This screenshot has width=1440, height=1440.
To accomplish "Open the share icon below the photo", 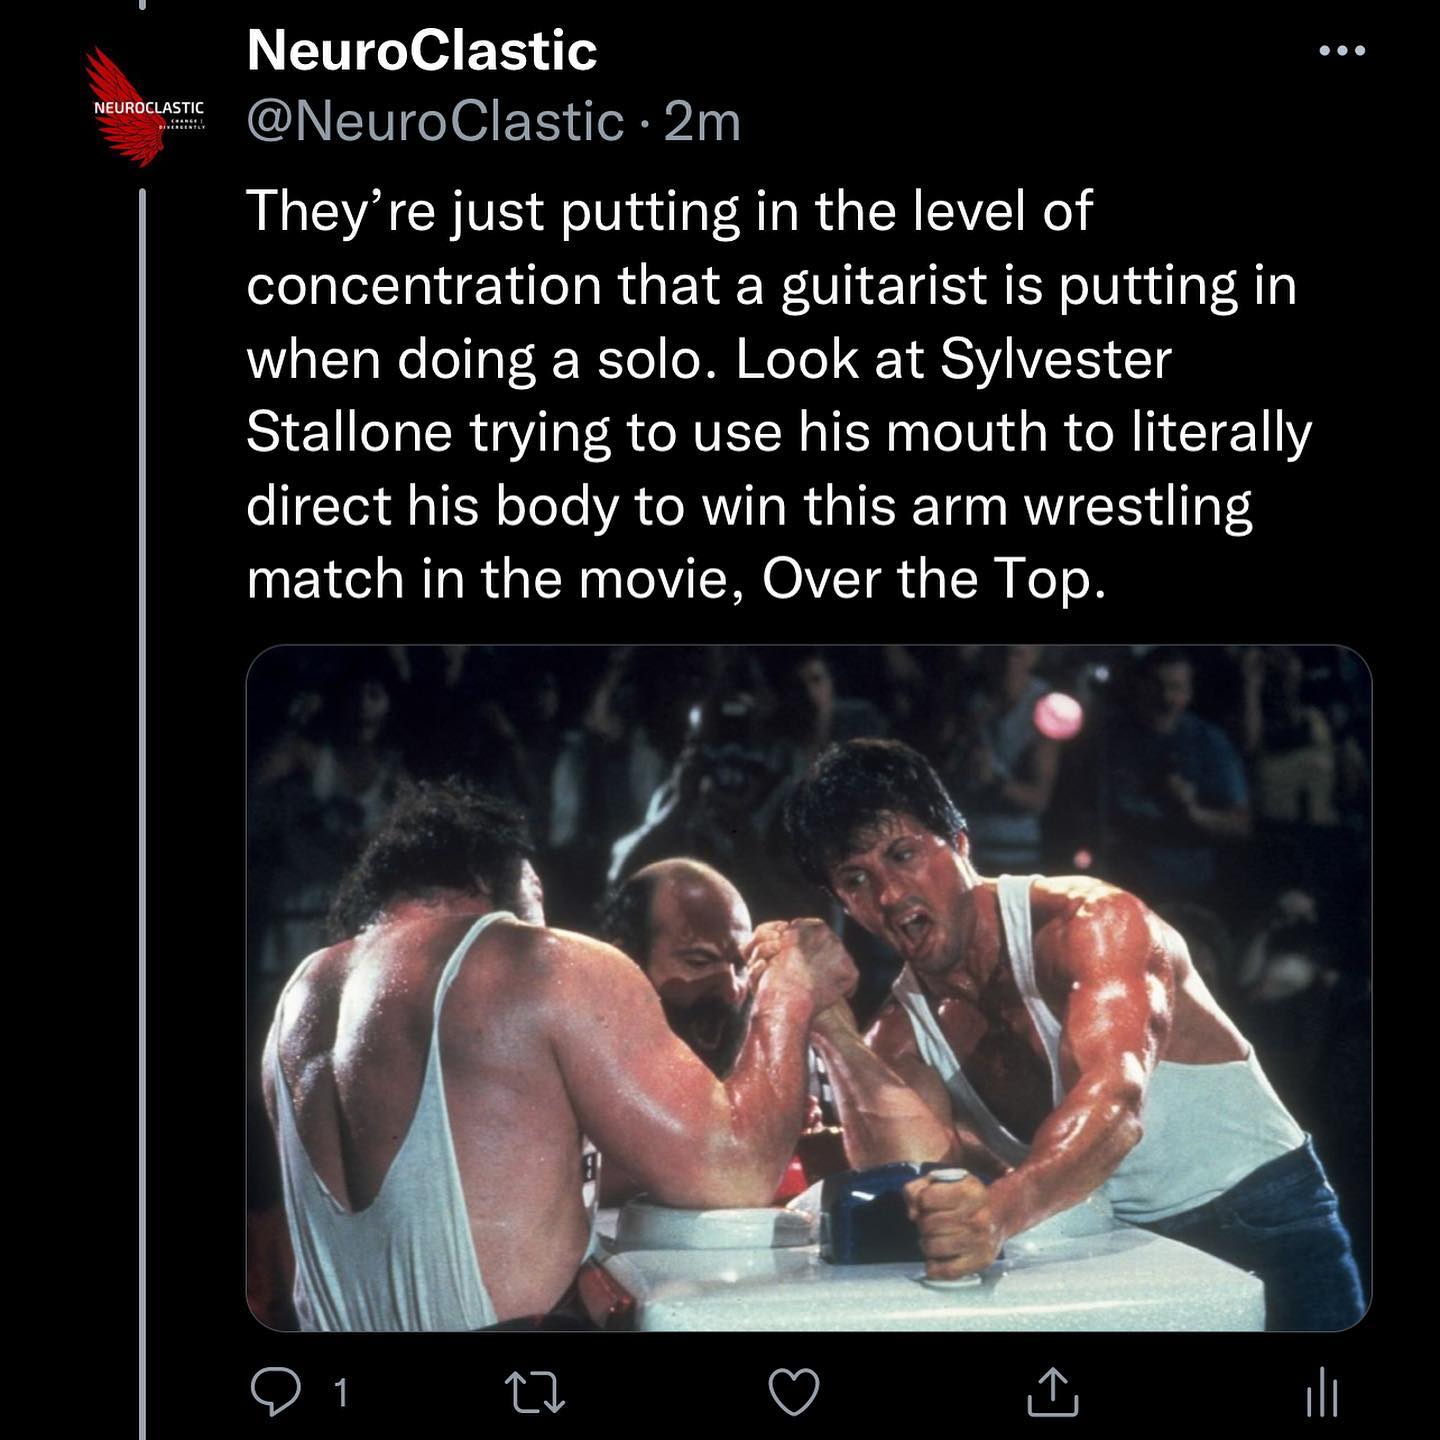I will pyautogui.click(x=1053, y=1392).
